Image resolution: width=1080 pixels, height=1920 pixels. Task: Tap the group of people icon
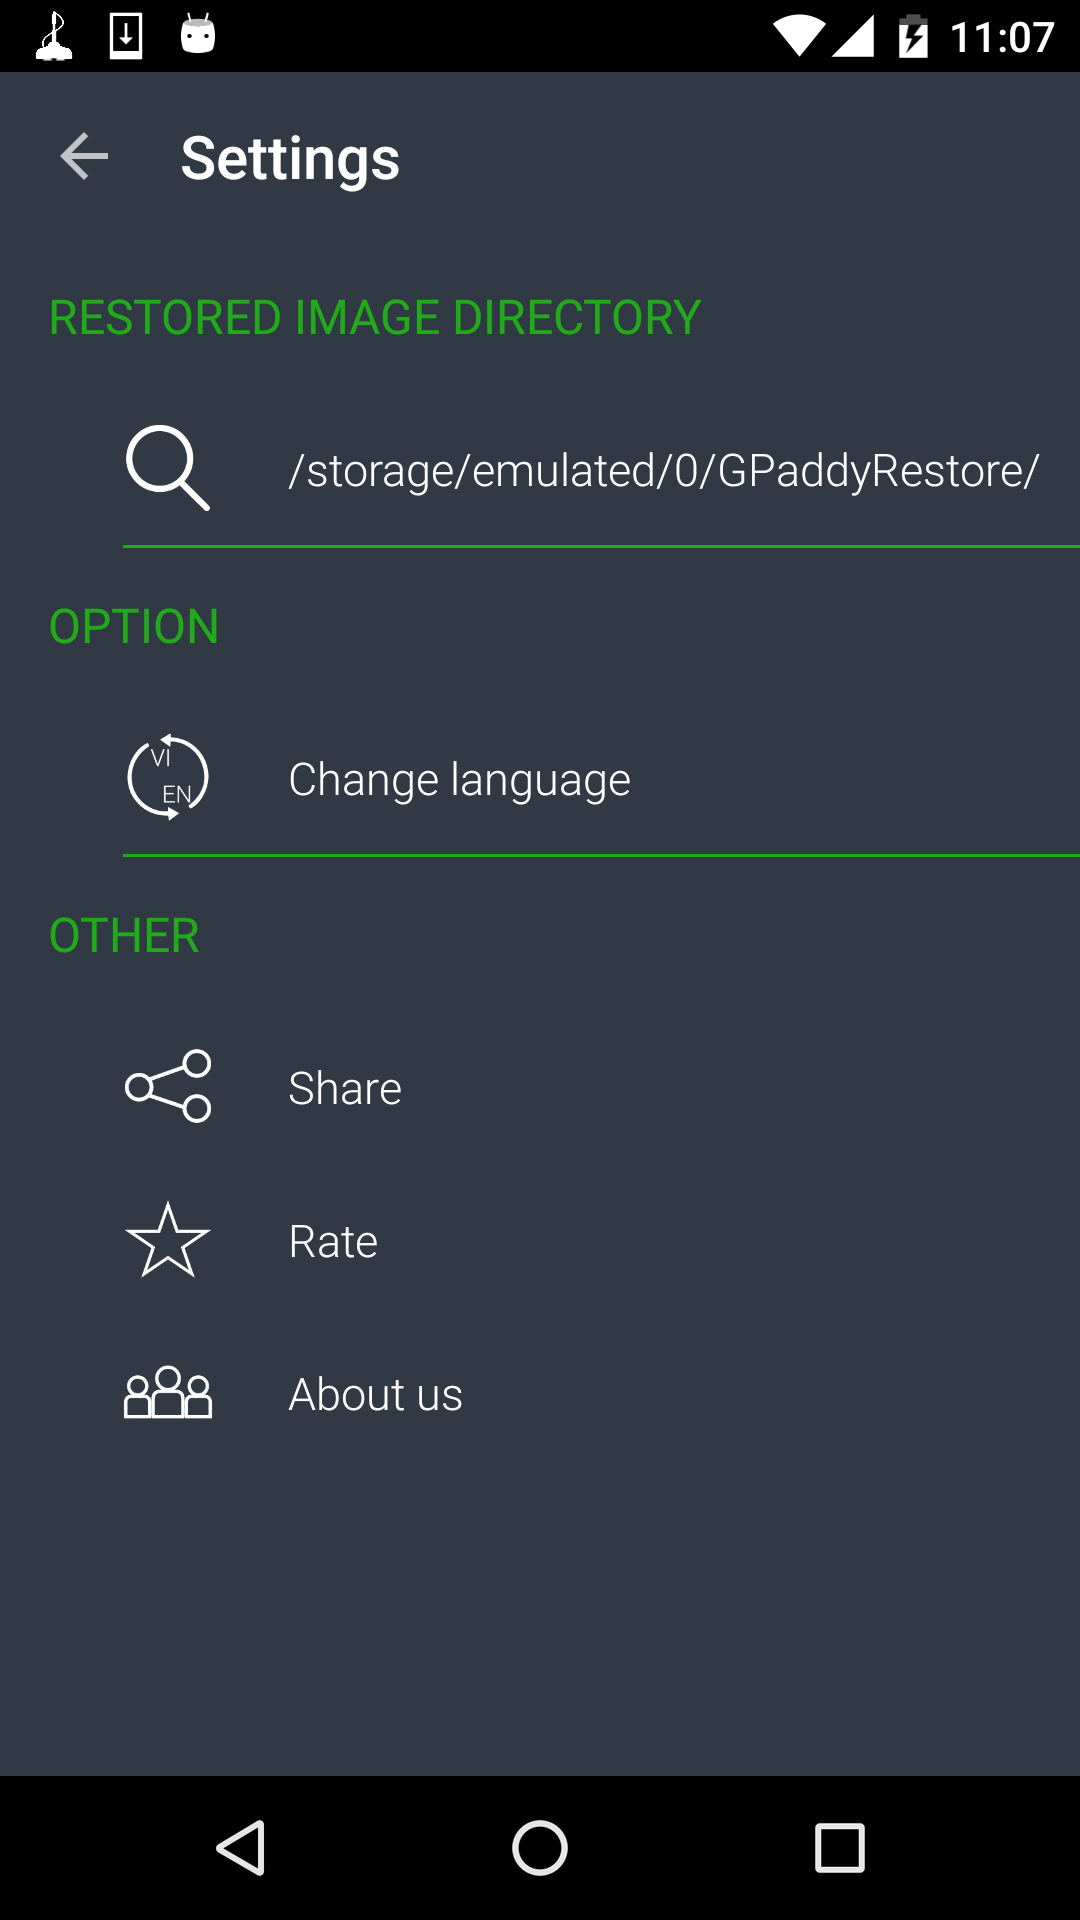coord(167,1393)
